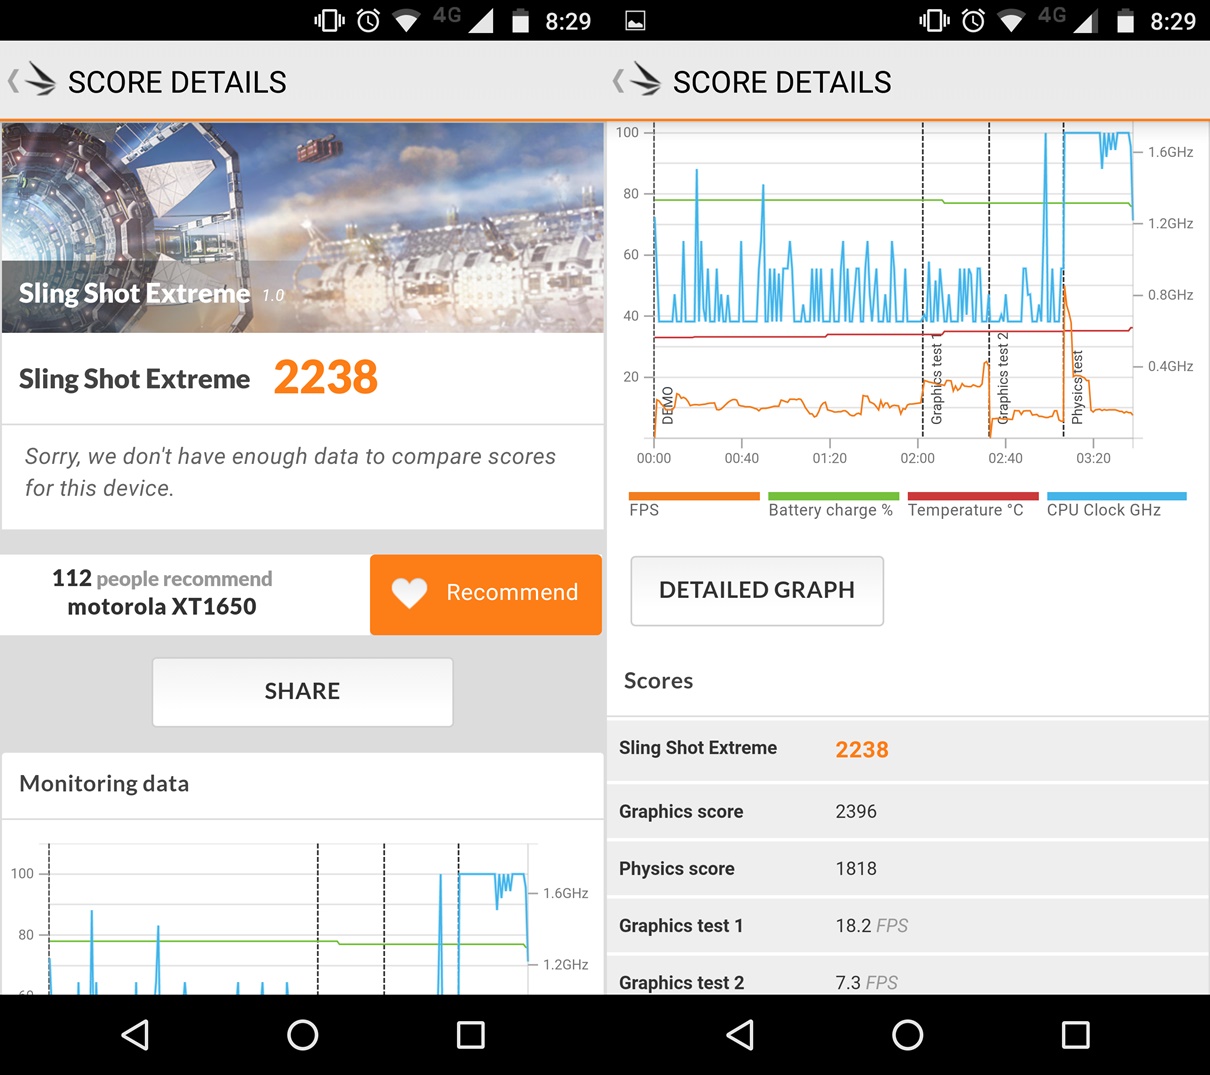The height and width of the screenshot is (1075, 1210).
Task: Tap the Physics score row
Action: [907, 868]
